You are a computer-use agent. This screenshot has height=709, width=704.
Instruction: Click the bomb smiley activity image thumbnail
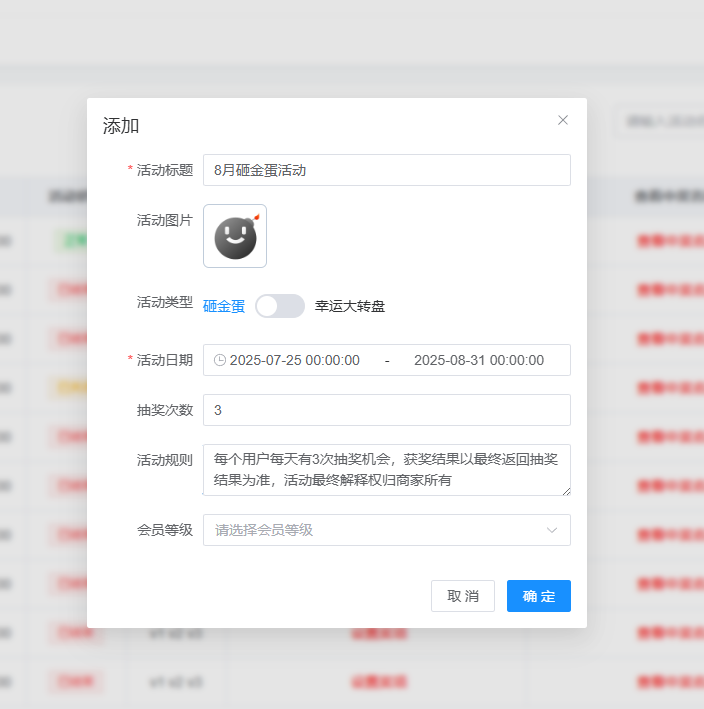(235, 236)
